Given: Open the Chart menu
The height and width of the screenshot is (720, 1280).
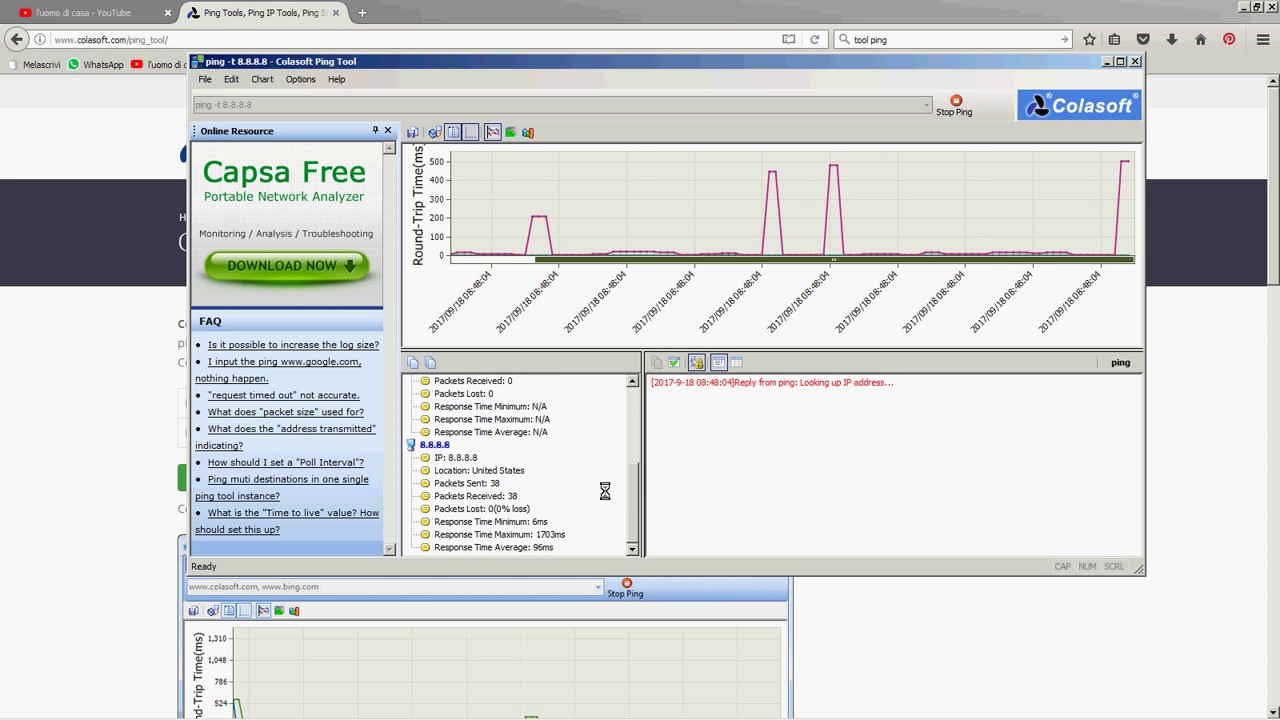Looking at the screenshot, I should pos(262,79).
